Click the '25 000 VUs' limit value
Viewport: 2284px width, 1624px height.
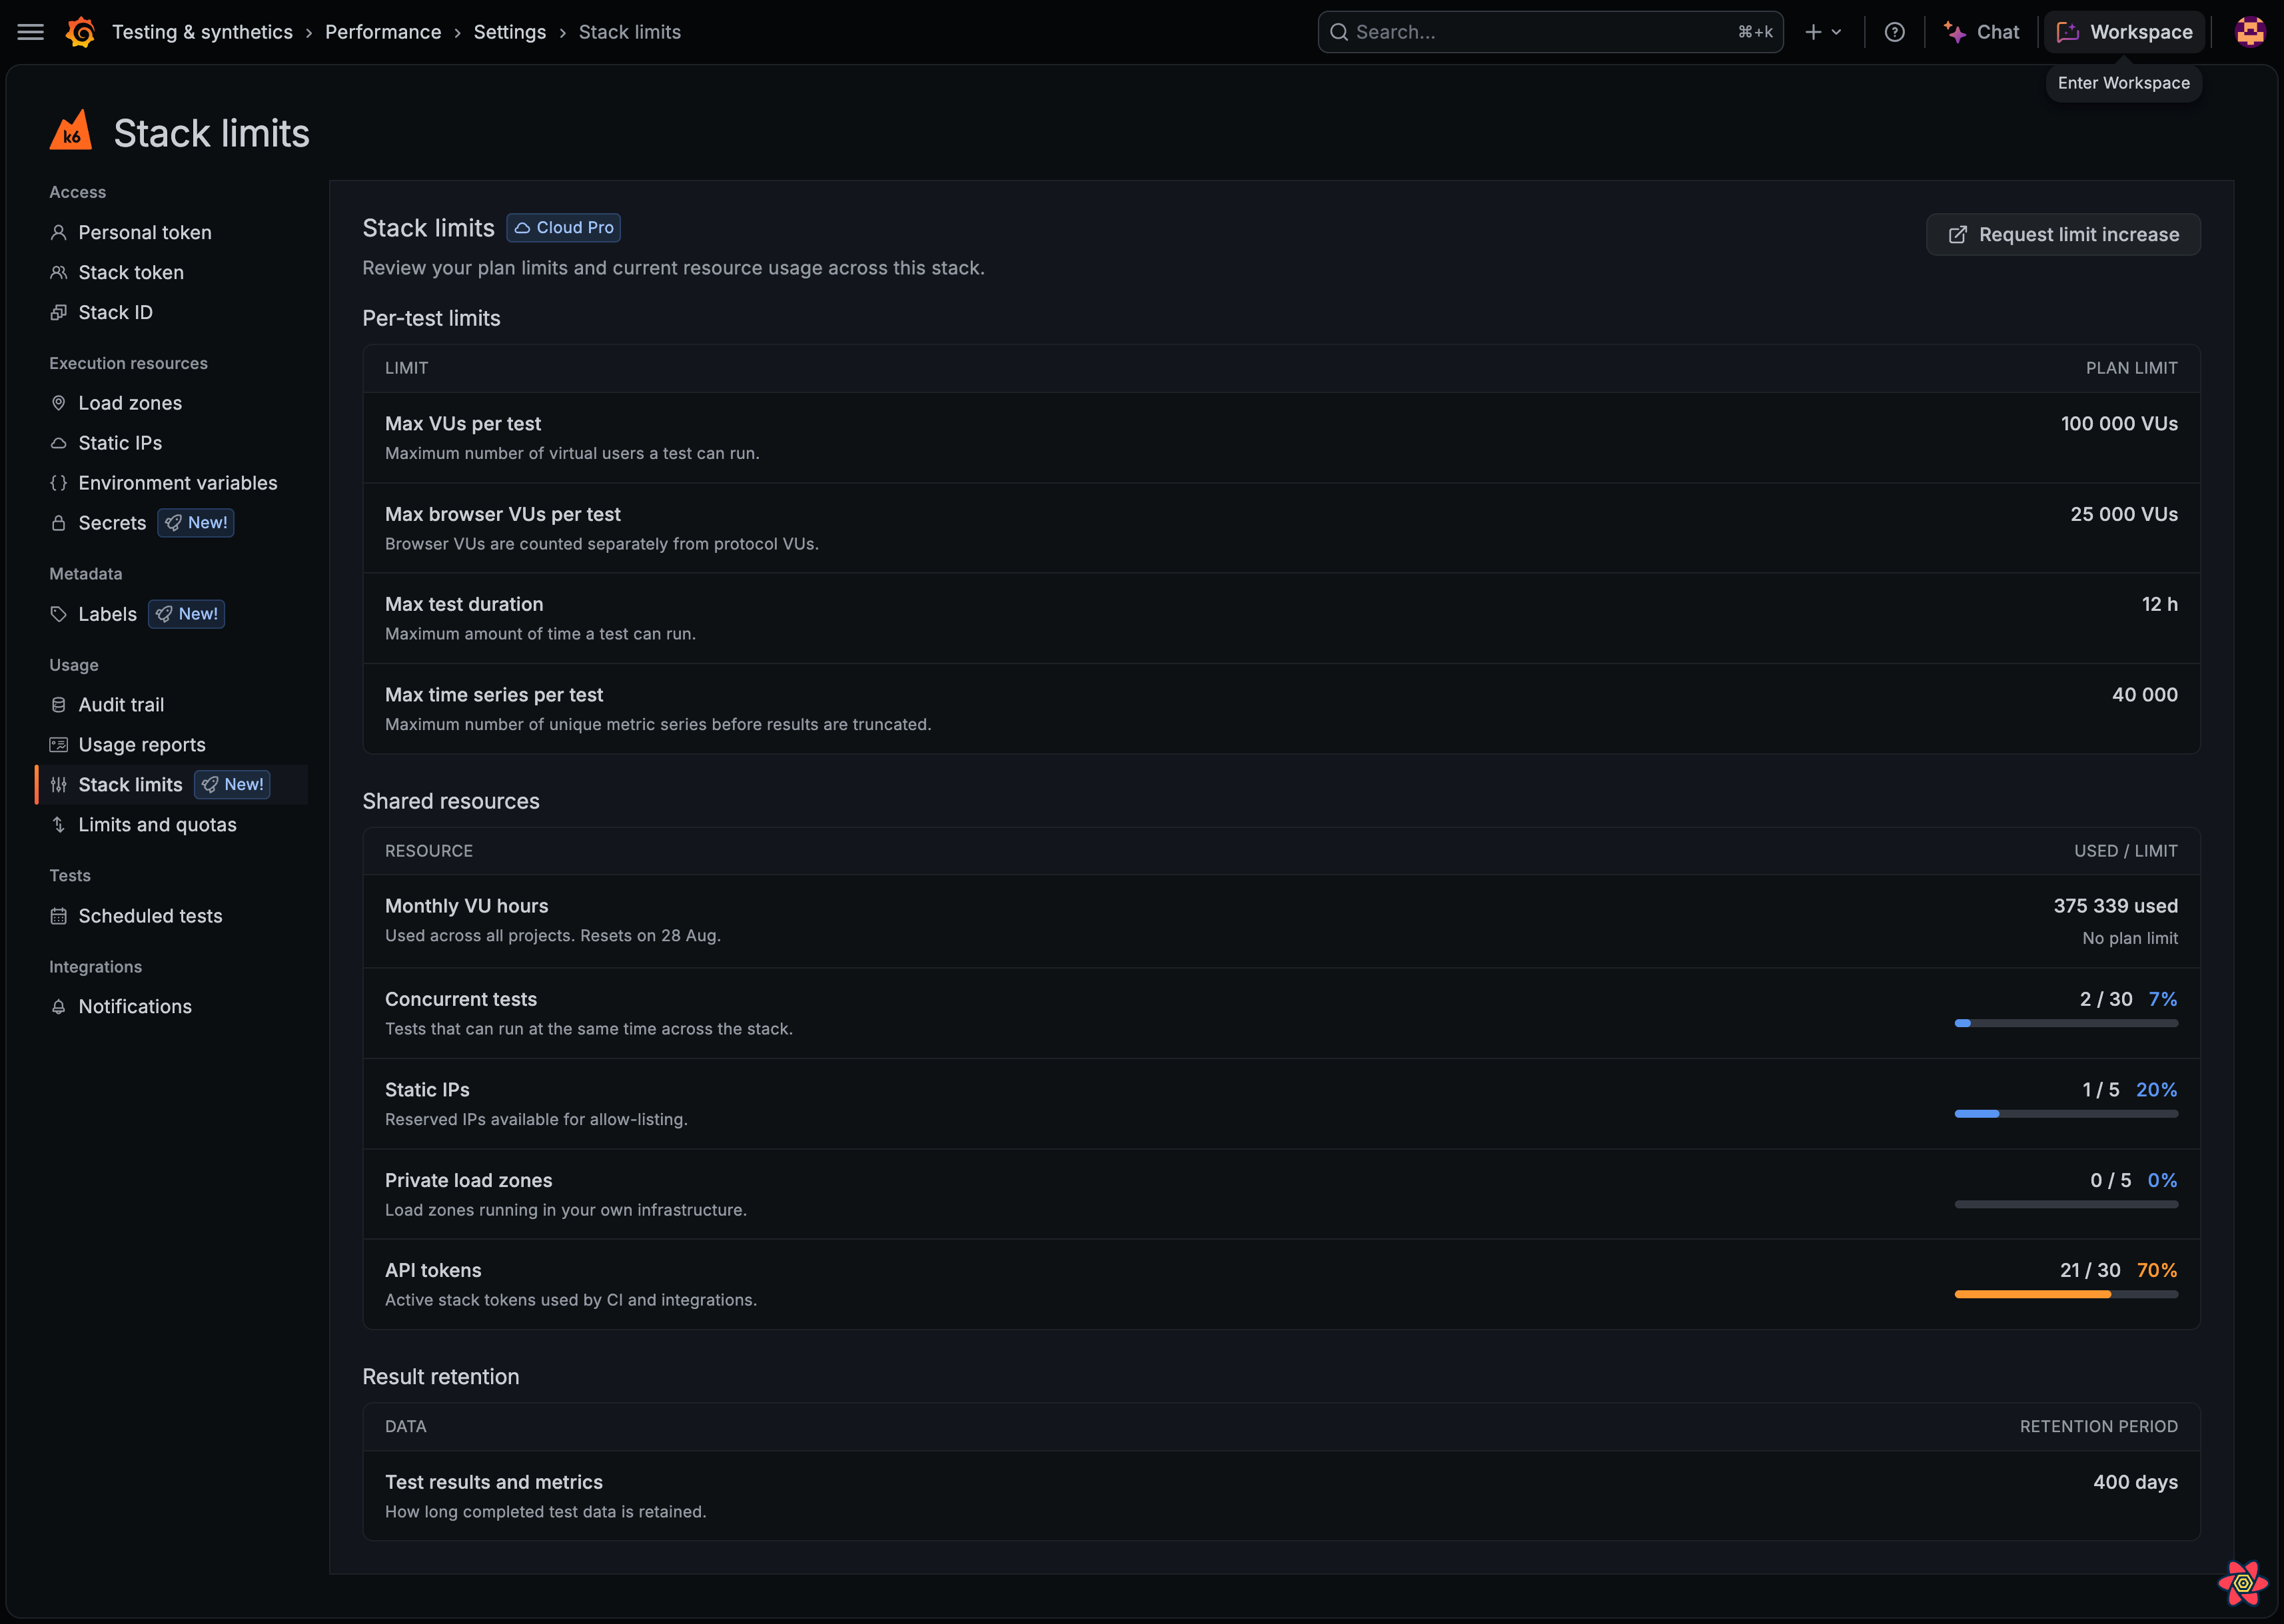point(2124,514)
